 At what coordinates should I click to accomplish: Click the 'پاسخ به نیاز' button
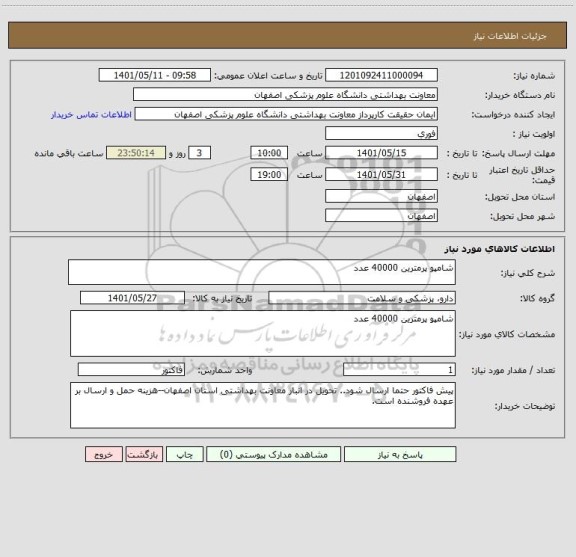(x=400, y=454)
